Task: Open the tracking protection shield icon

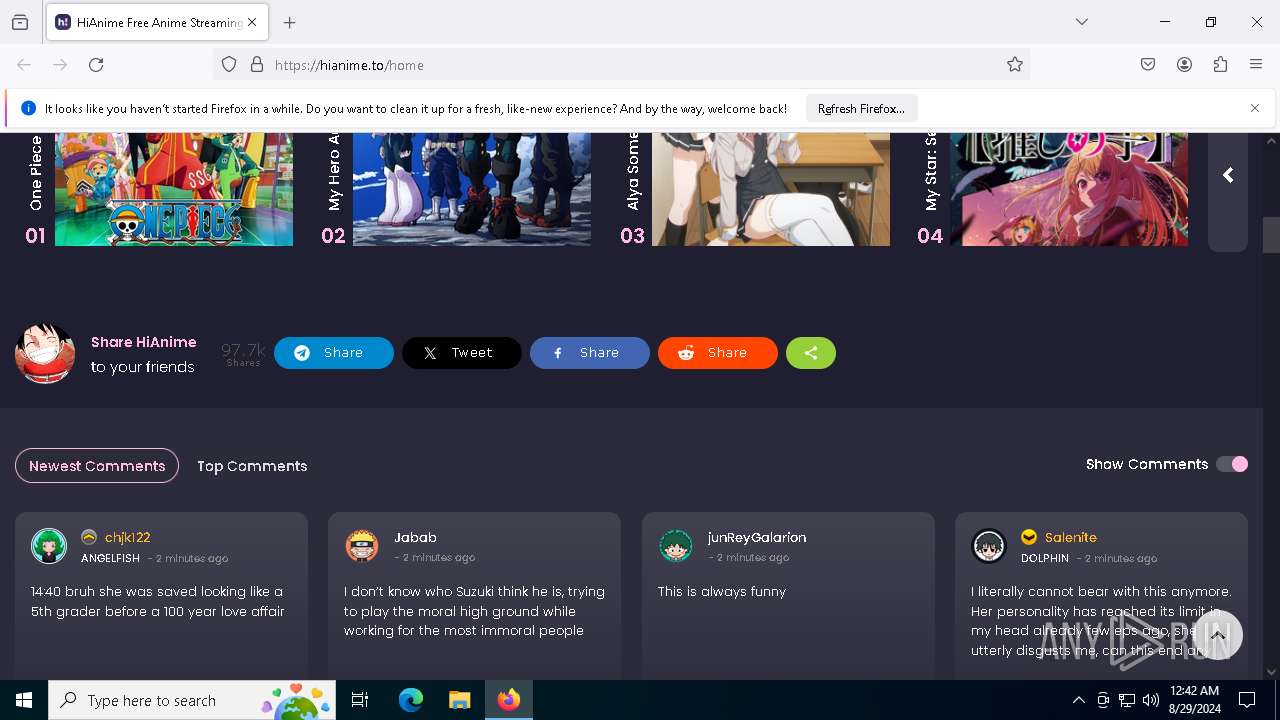Action: coord(229,65)
